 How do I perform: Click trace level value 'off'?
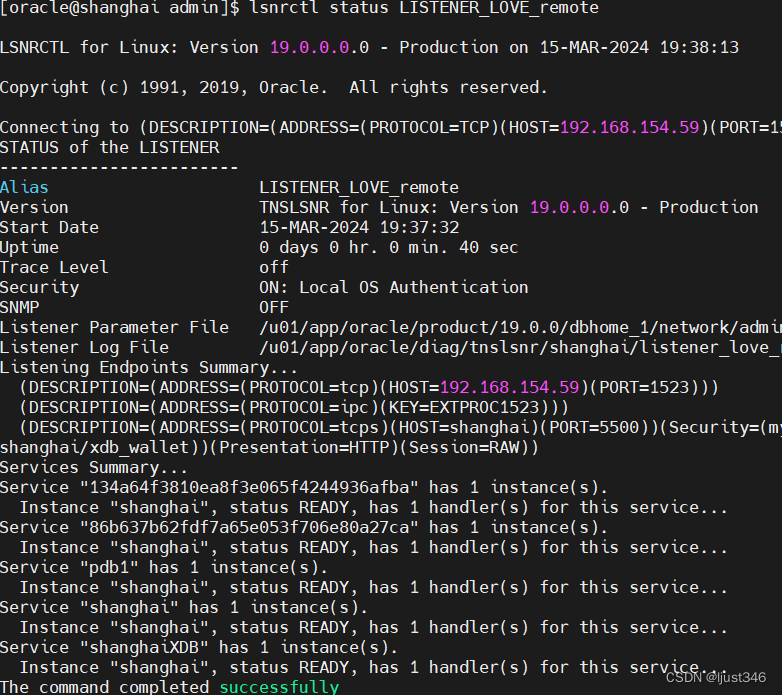pyautogui.click(x=274, y=267)
